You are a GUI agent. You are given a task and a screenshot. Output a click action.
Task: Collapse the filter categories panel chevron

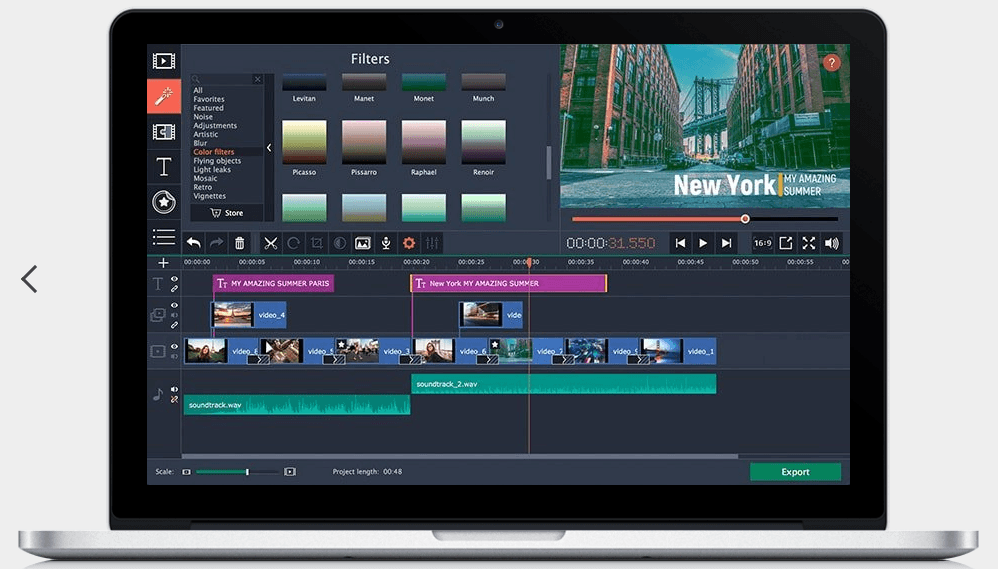click(269, 148)
